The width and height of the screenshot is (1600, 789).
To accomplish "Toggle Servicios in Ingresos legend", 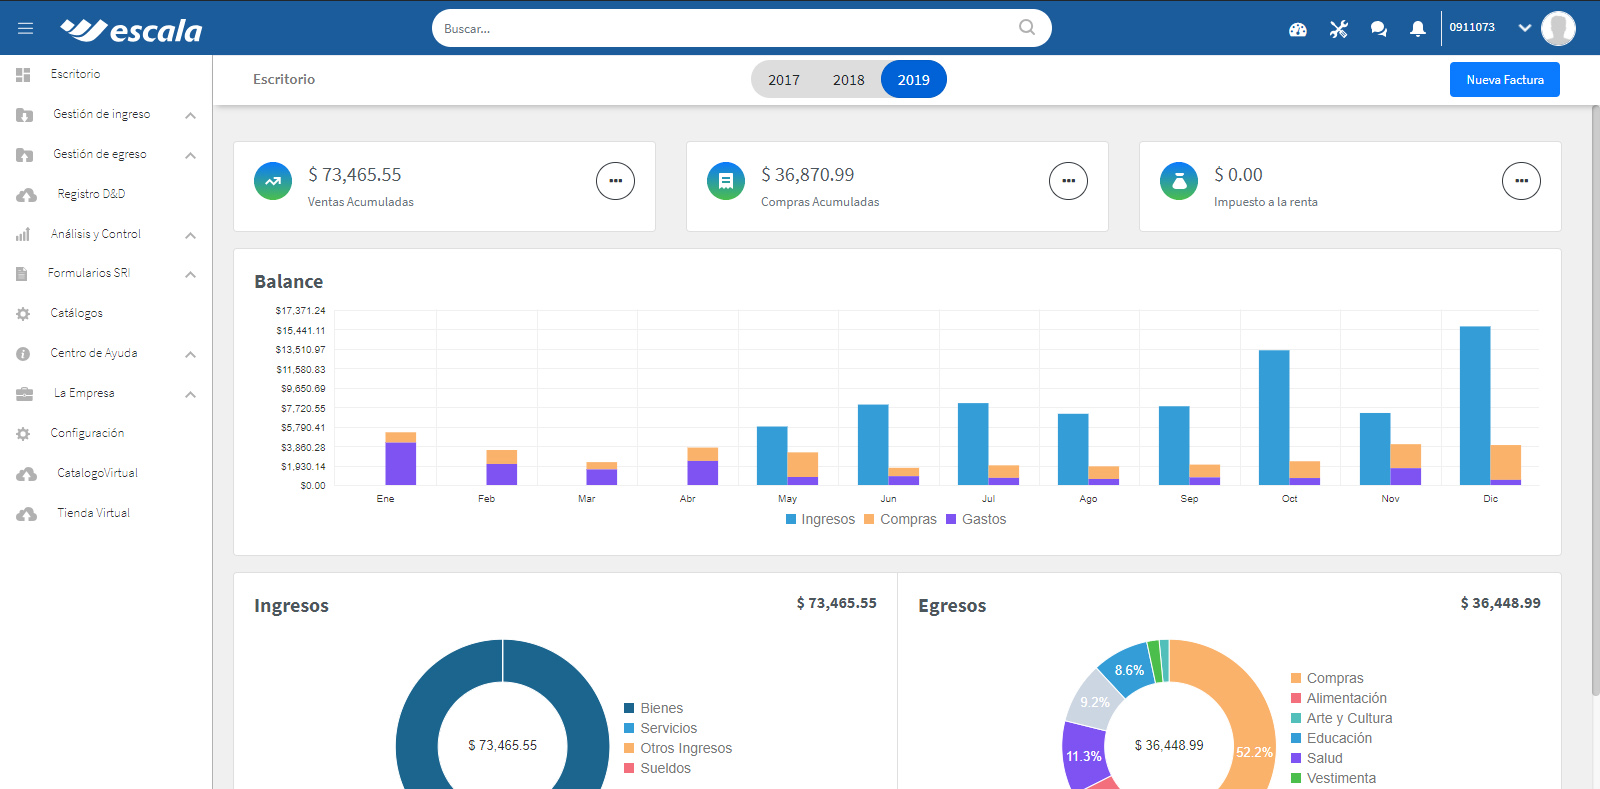I will click(661, 728).
